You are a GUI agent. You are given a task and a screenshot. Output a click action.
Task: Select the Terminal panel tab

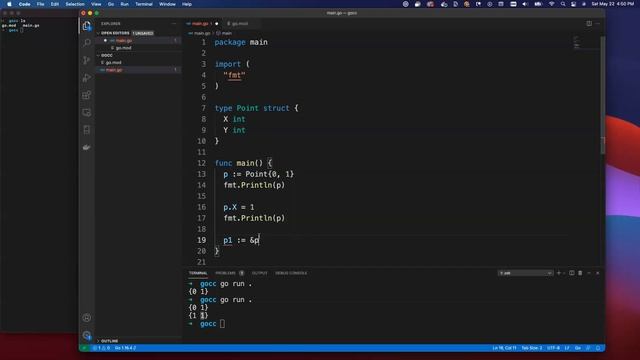[x=198, y=273]
